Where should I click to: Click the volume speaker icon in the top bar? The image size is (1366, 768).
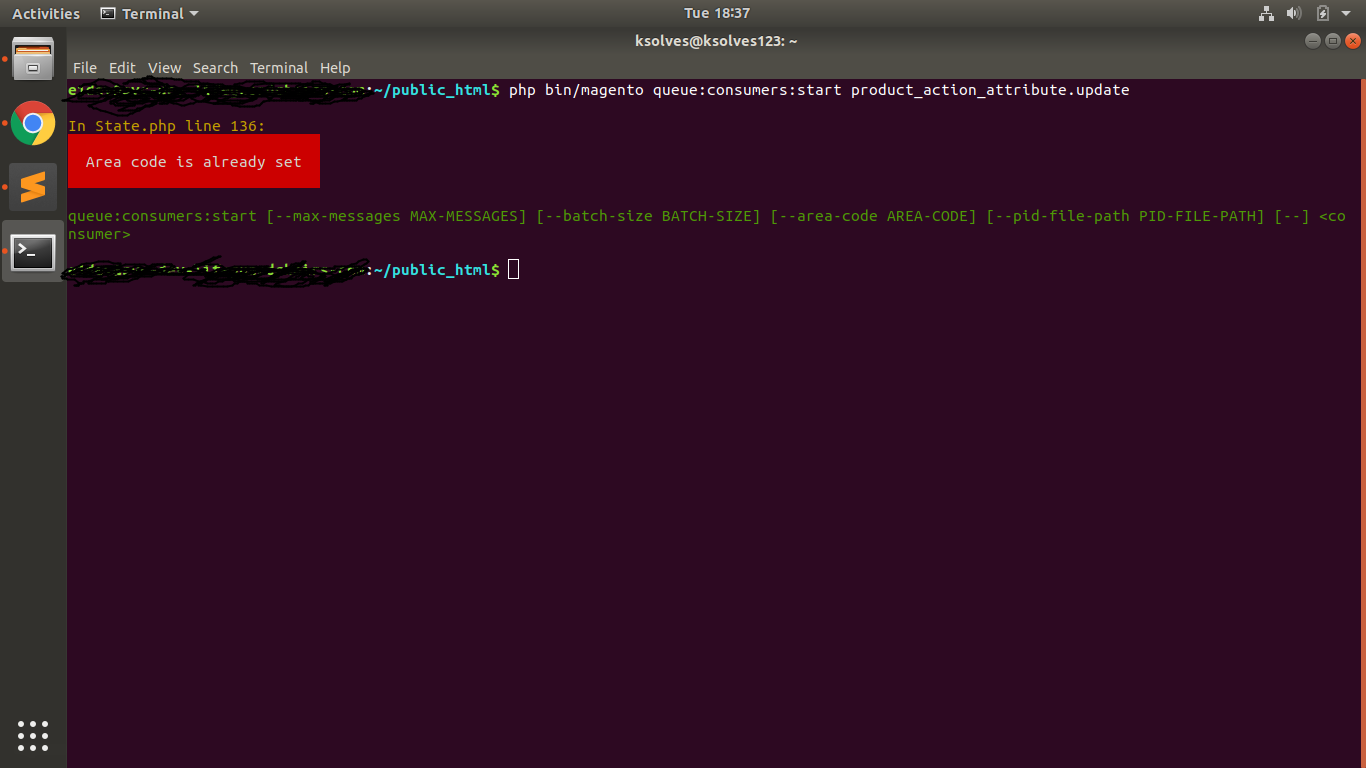(1293, 13)
